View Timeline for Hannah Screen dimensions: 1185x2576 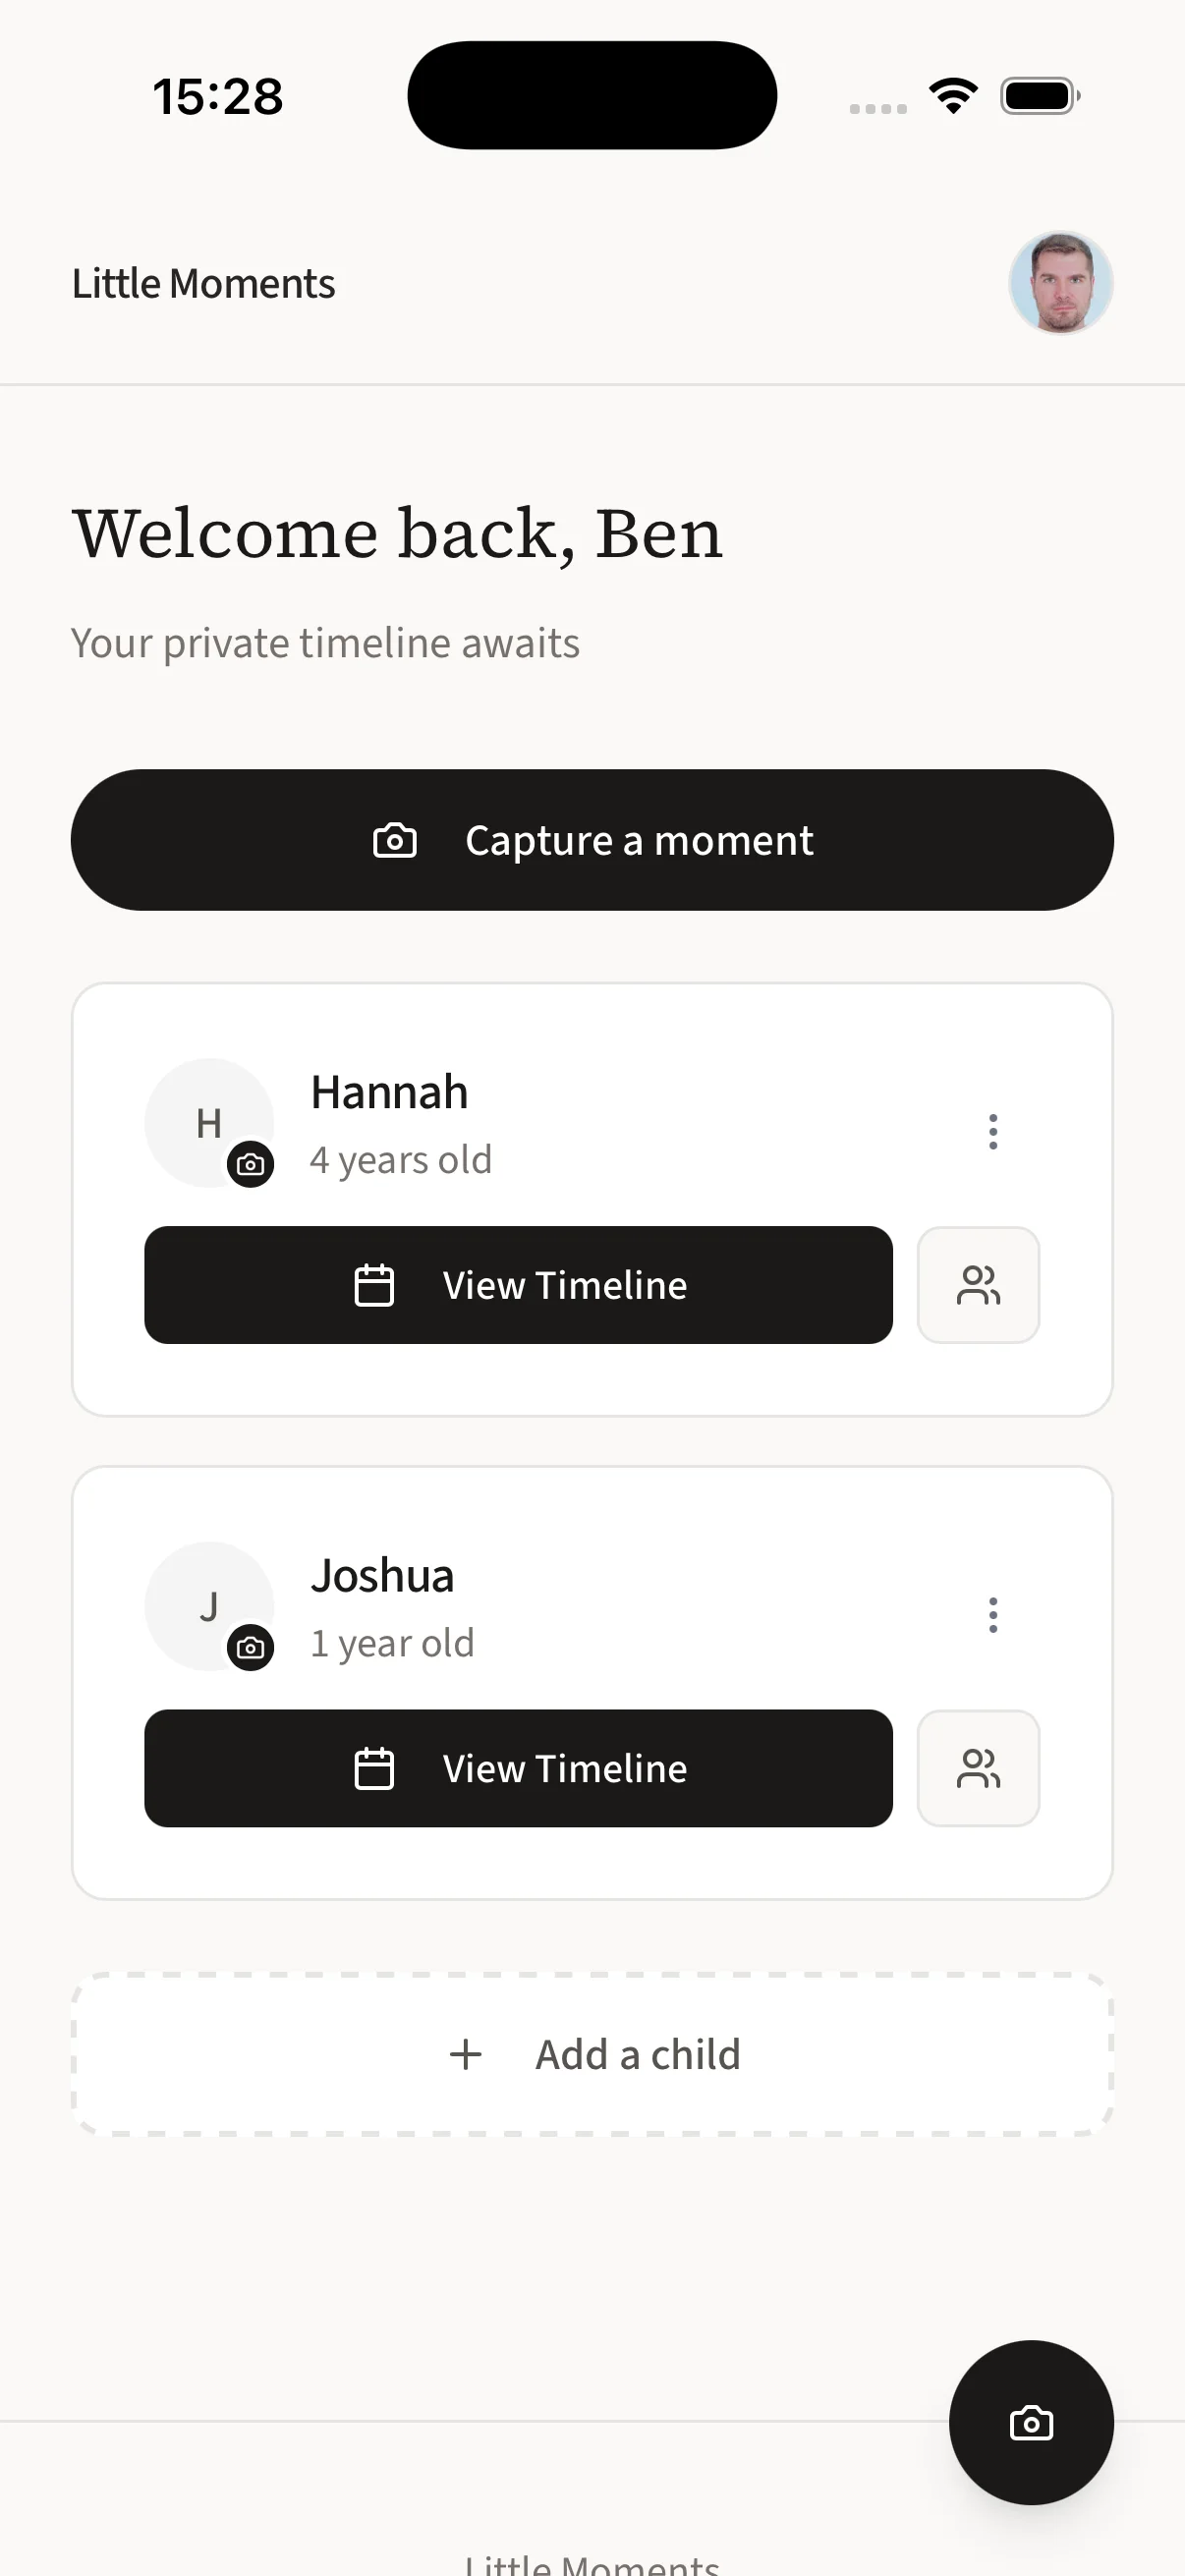coord(518,1285)
